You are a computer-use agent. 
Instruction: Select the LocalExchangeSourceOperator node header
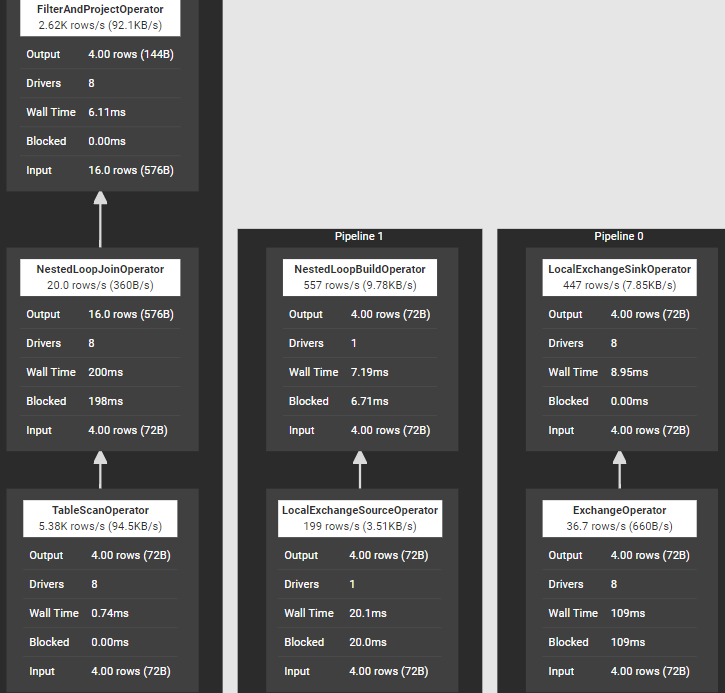(360, 518)
